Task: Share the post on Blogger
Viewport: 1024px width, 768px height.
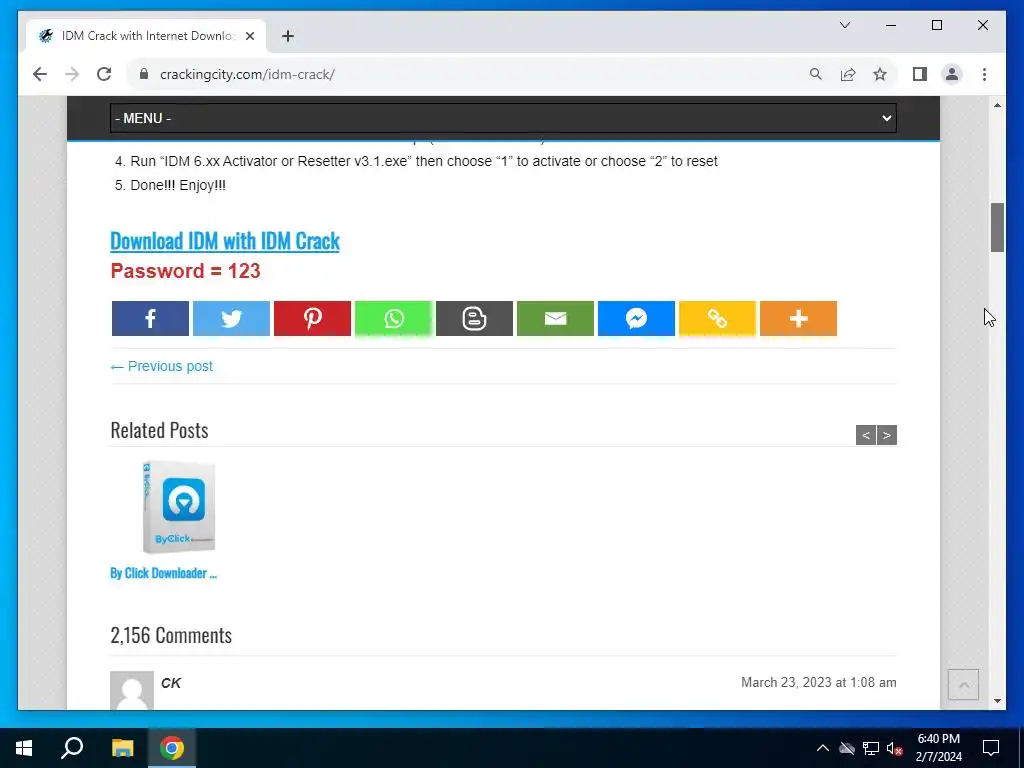Action: pos(474,318)
